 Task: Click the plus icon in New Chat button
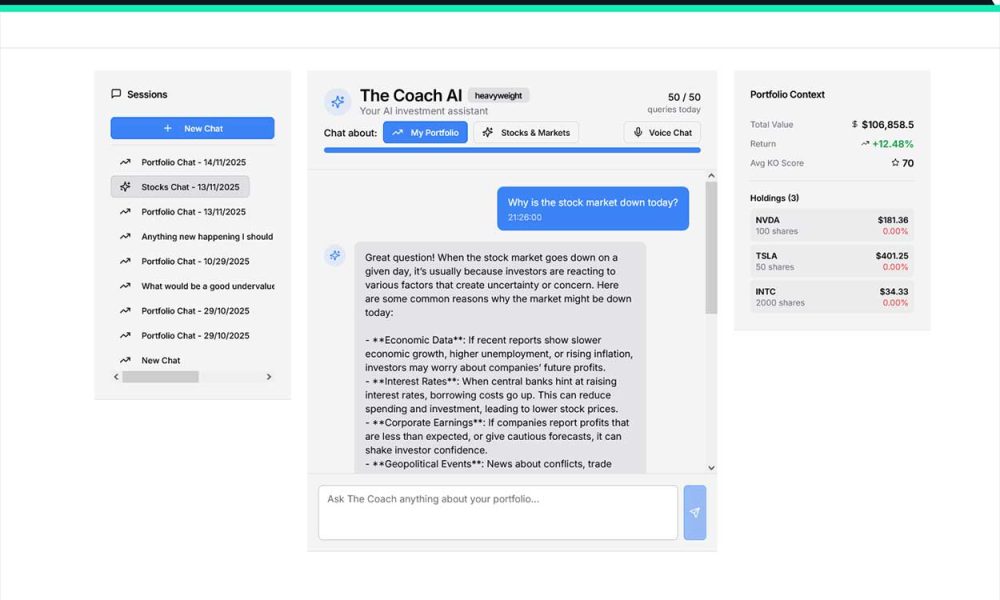[167, 128]
